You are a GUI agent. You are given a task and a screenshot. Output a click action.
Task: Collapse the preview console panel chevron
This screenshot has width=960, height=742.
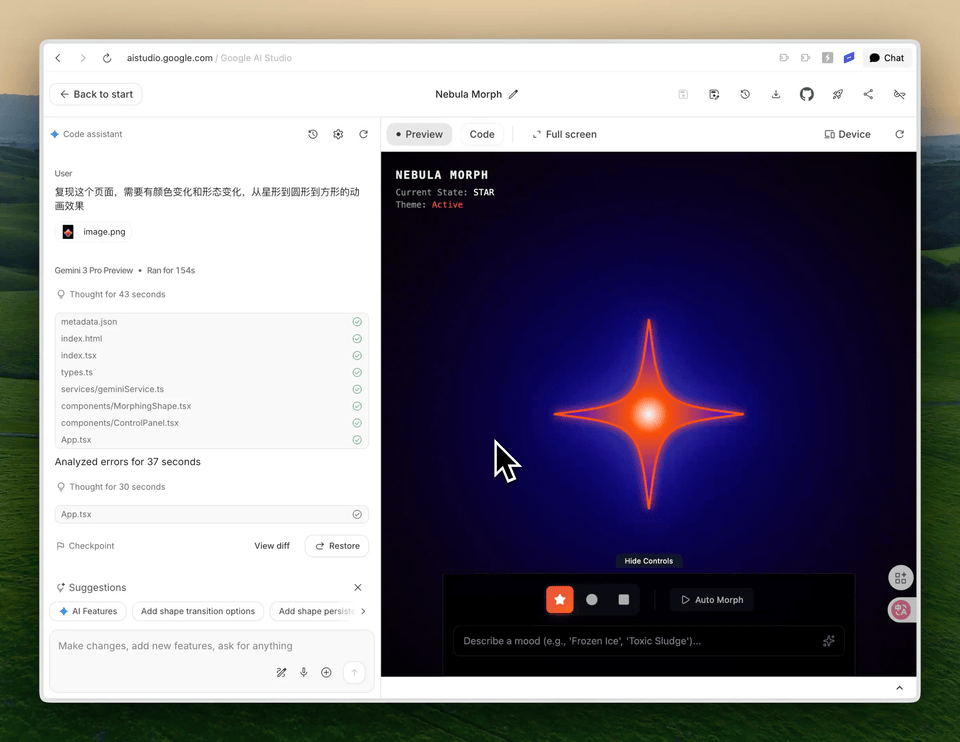point(898,687)
